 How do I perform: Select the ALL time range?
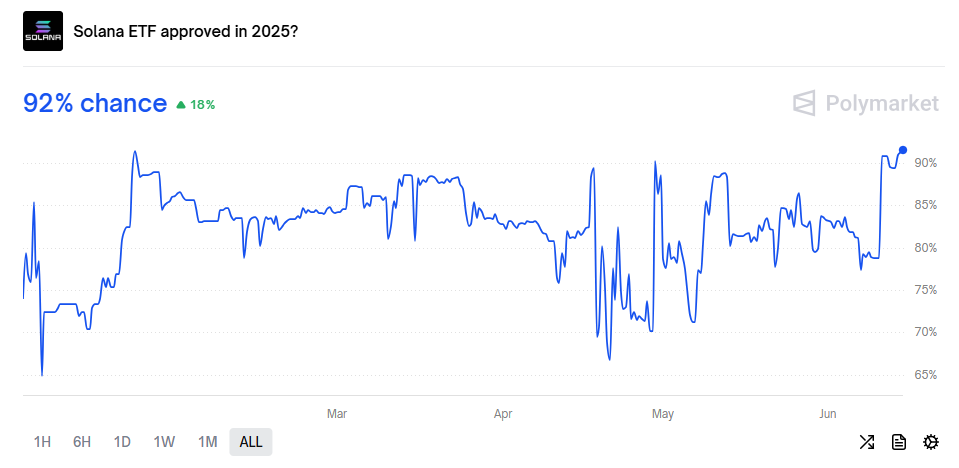tap(251, 442)
